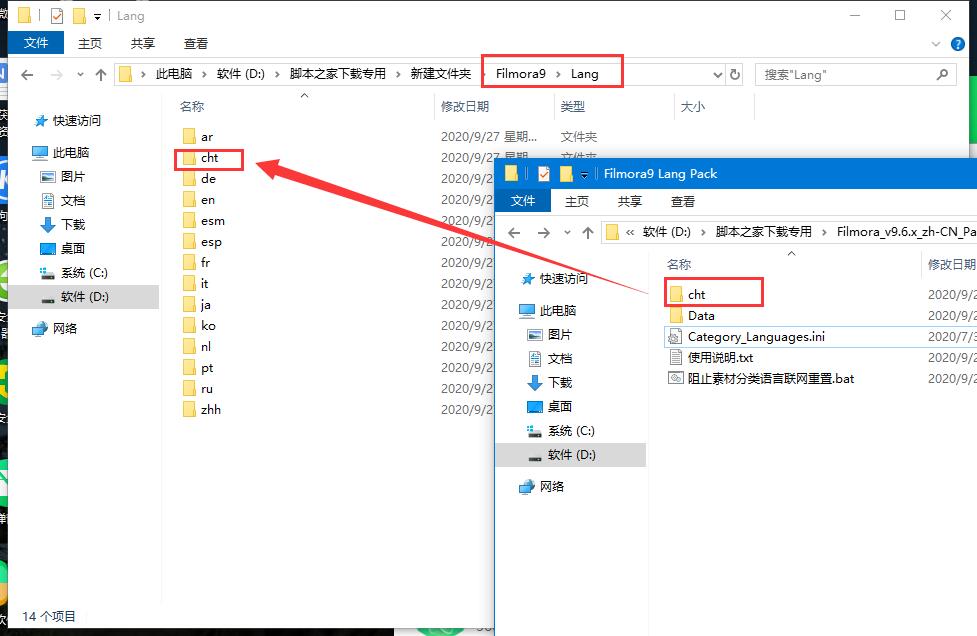This screenshot has height=636, width=977.
Task: Select 快速访问 in the Lang window sidebar
Action: click(x=67, y=121)
